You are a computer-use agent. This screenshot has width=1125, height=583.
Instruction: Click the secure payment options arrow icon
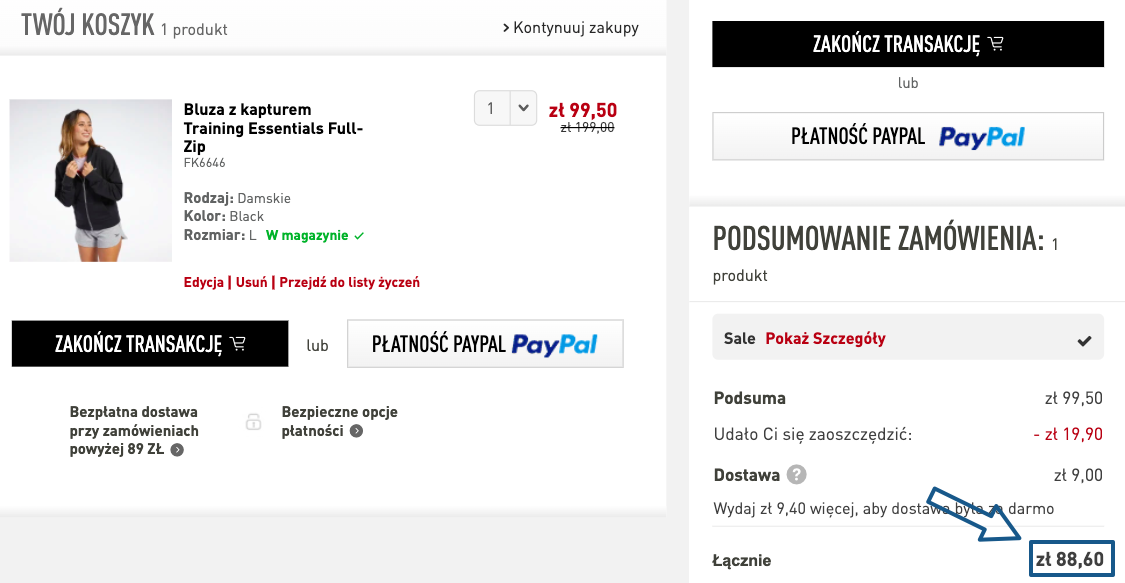click(356, 431)
